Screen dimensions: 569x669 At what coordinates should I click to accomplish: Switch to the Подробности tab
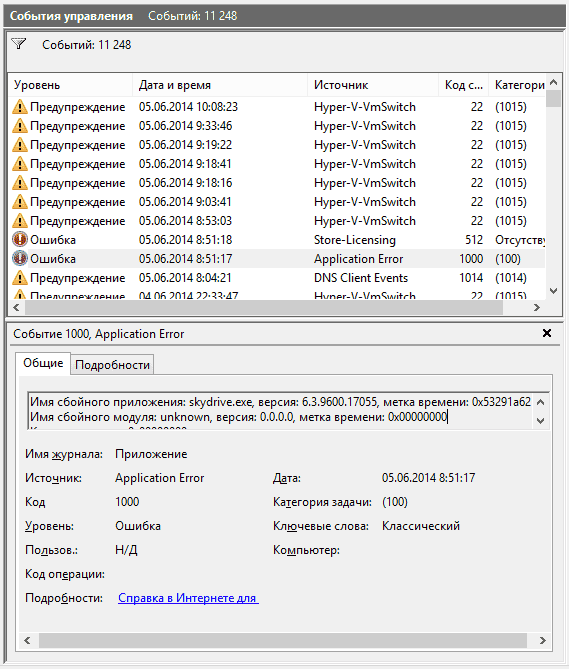click(112, 365)
